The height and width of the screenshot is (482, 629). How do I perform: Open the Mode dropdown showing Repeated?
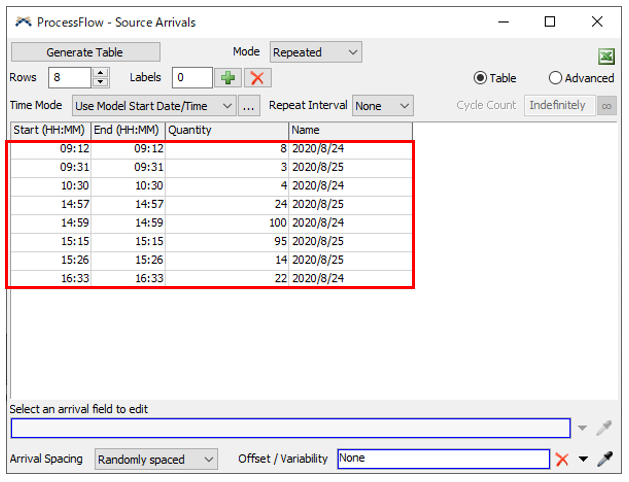[315, 52]
